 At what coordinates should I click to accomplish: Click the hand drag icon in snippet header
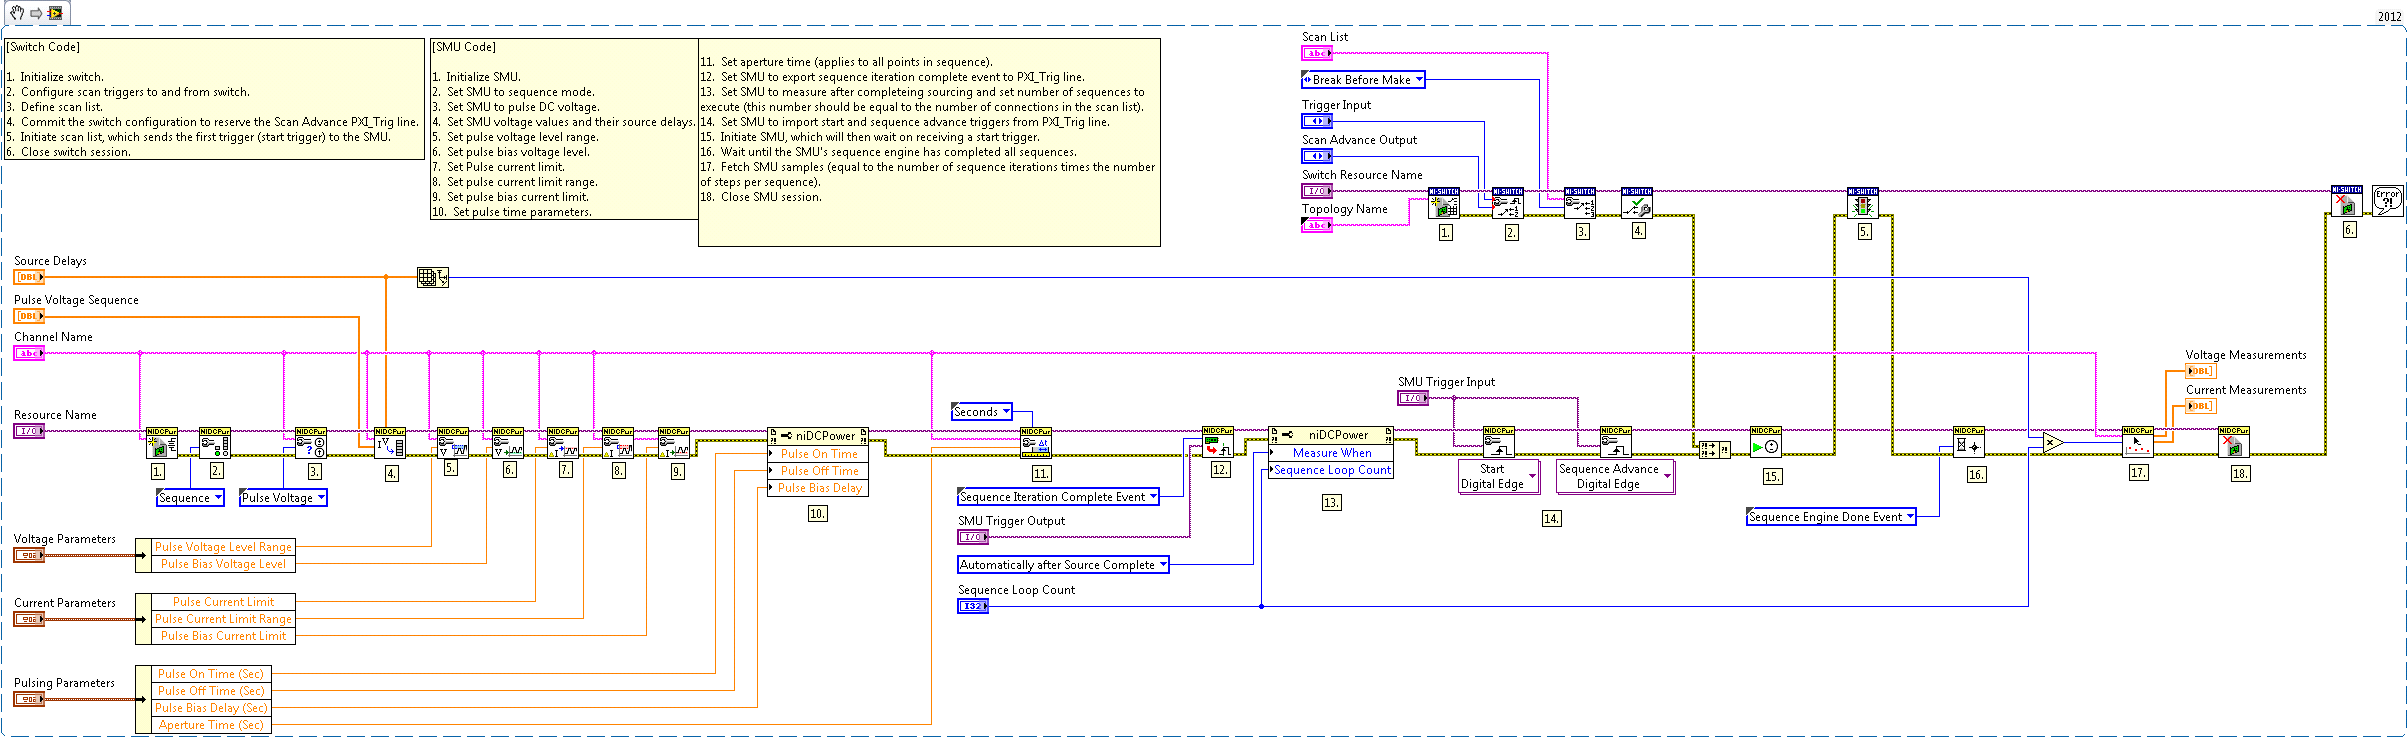[17, 13]
